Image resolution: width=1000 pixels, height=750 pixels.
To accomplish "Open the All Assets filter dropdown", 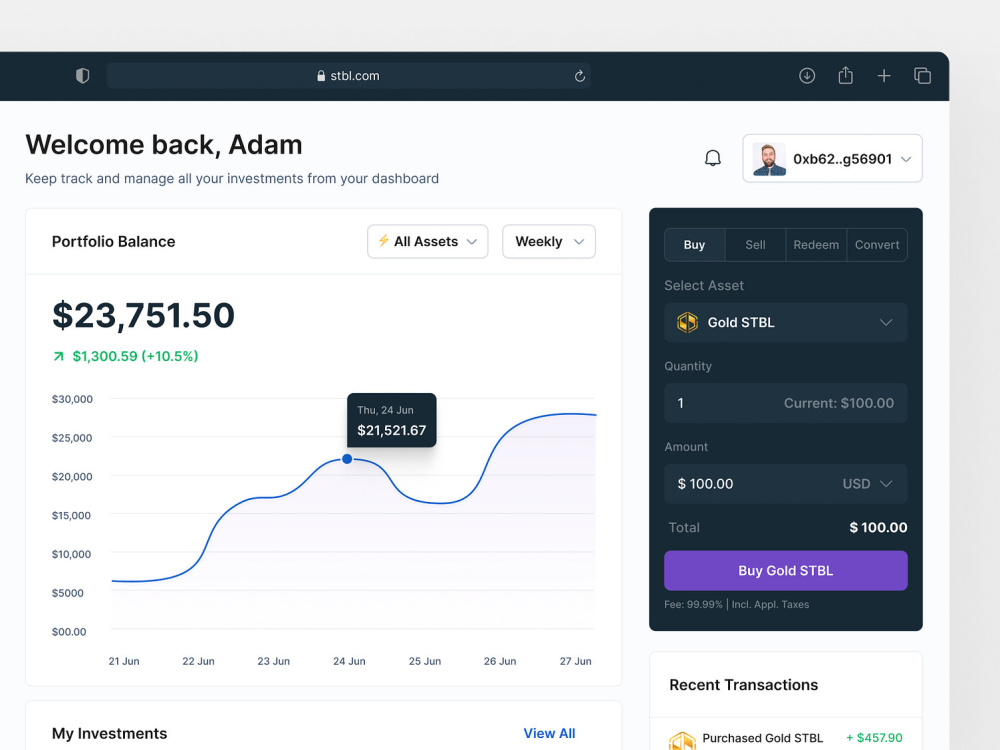I will coord(427,241).
